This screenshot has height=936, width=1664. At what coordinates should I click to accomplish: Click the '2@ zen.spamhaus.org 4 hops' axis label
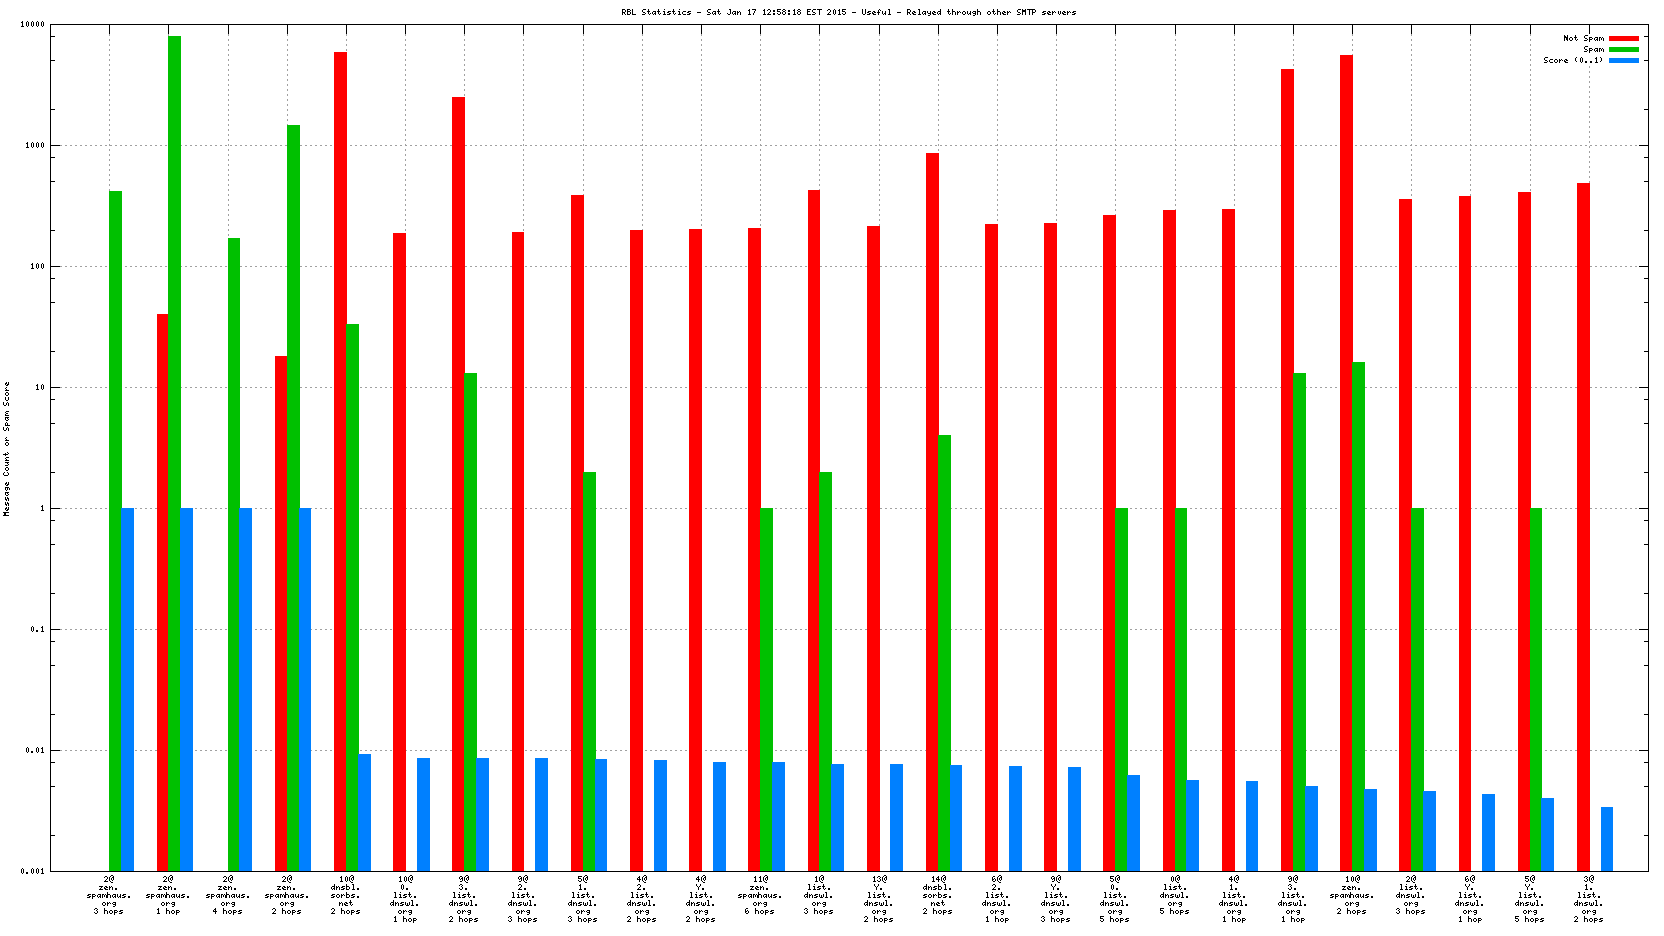point(228,895)
